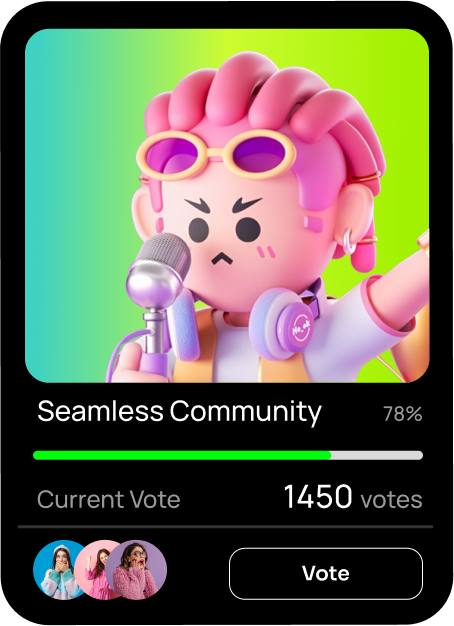Open the third voter avatar with purple background
Viewport: 454px width, 626px height.
136,570
